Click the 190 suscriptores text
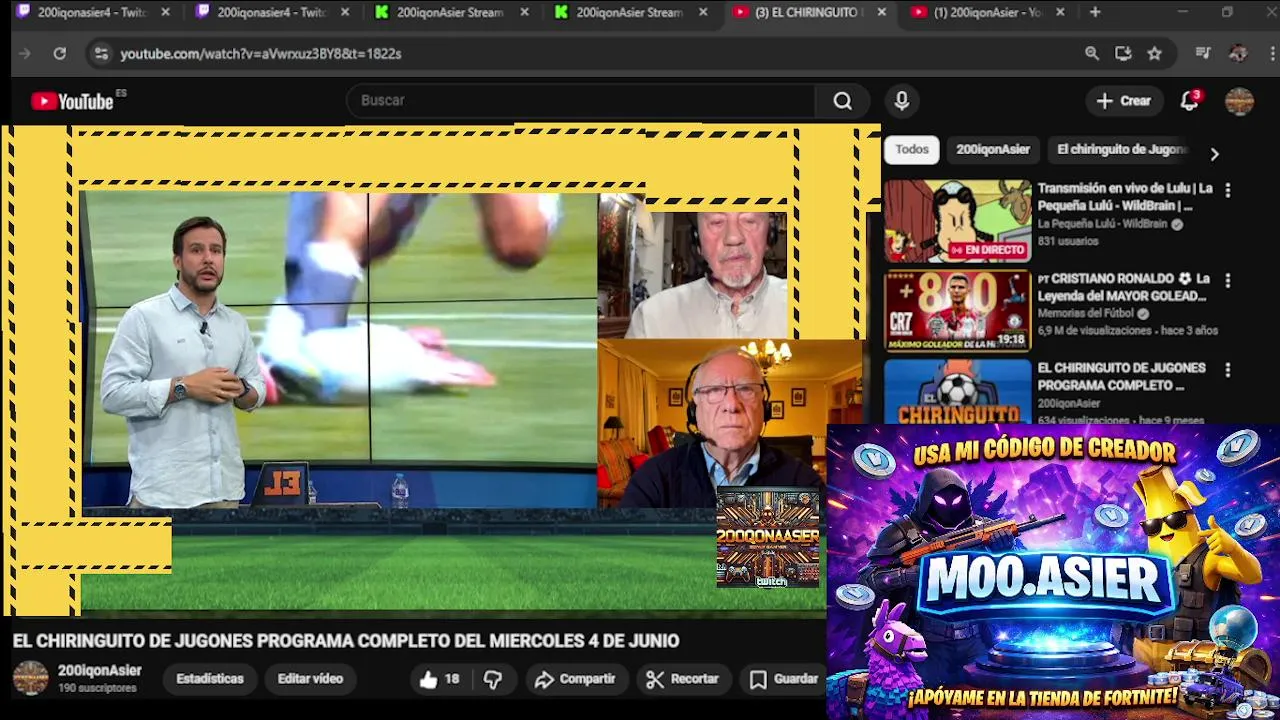Viewport: 1280px width, 720px height. (x=97, y=689)
